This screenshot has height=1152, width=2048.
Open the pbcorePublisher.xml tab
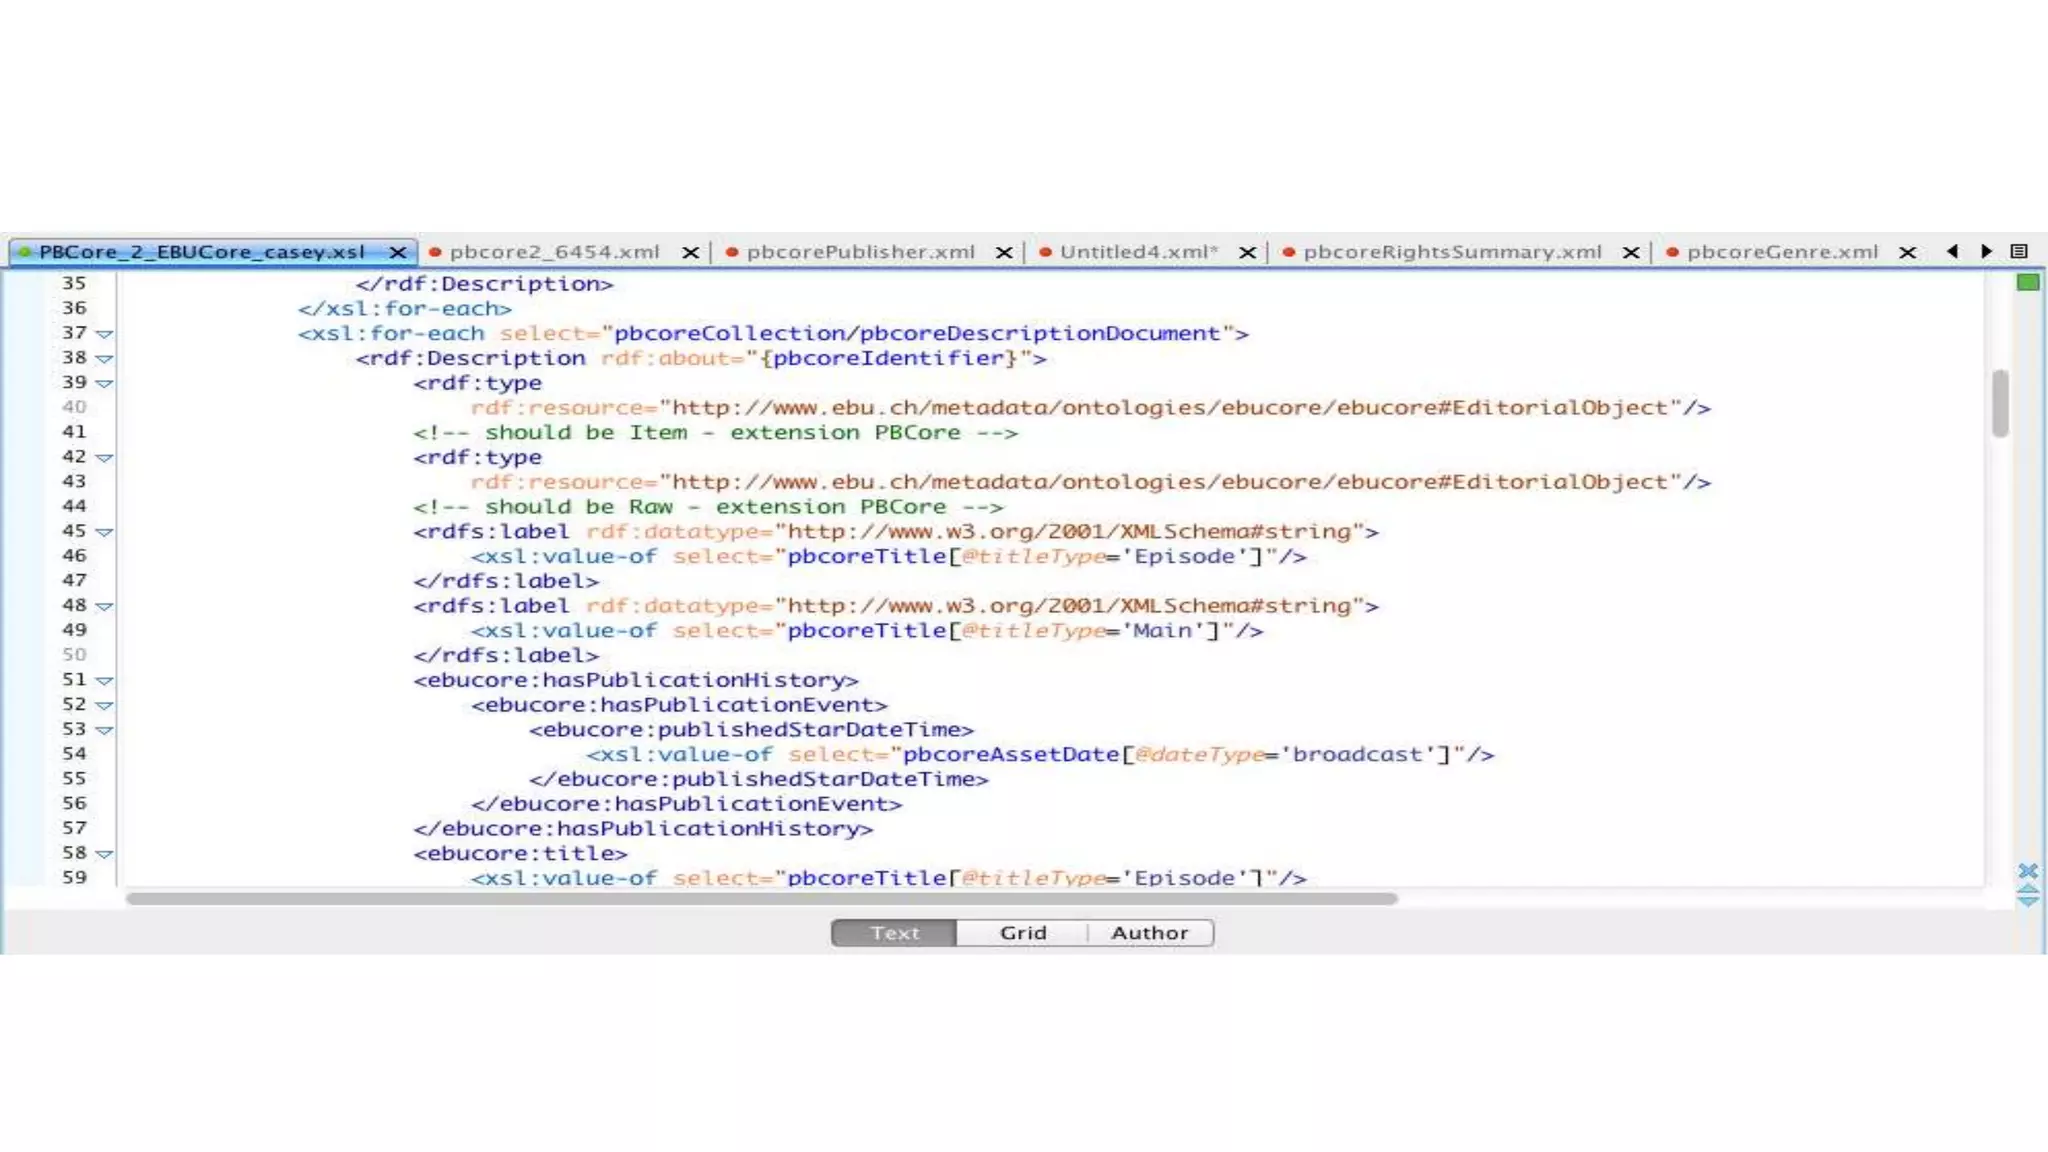860,252
